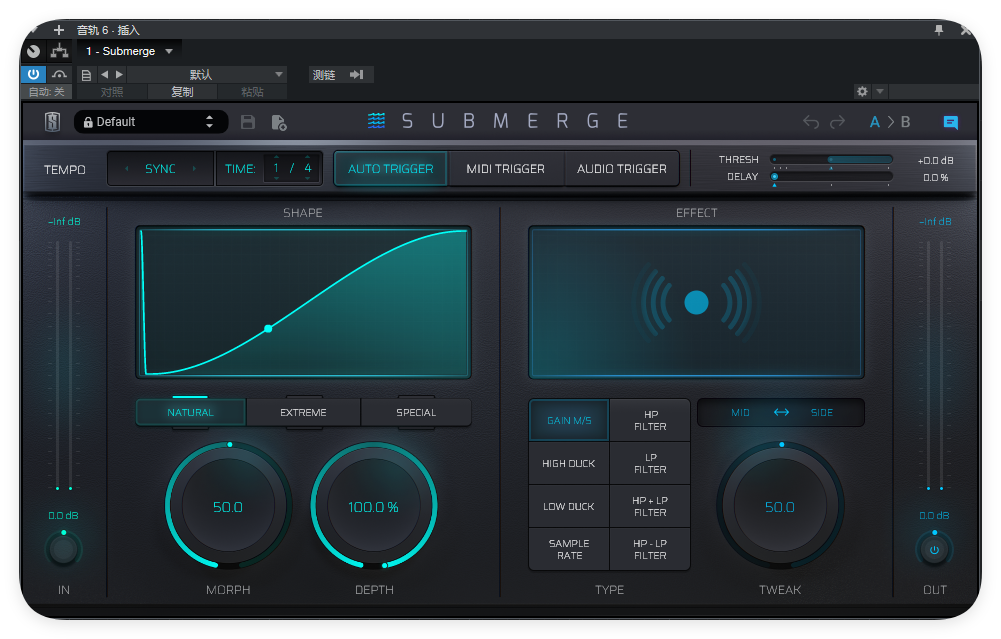Toggle the plugin power bypass button
This screenshot has width=1001, height=639.
point(34,74)
